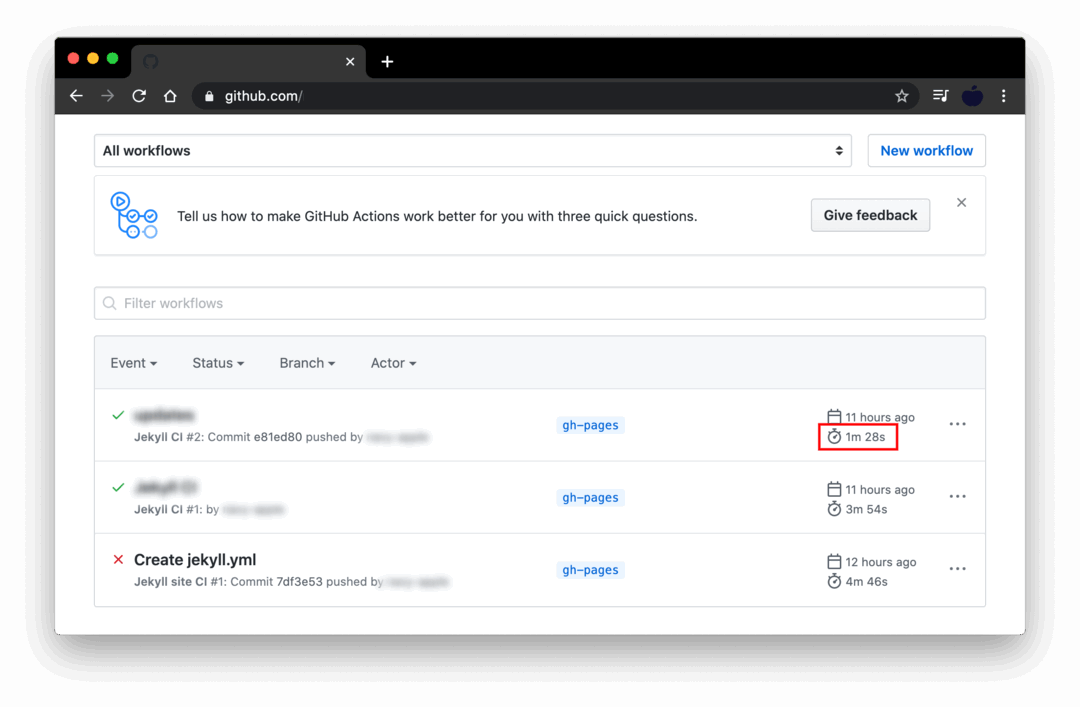
Task: Open the All workflows selector
Action: 472,150
